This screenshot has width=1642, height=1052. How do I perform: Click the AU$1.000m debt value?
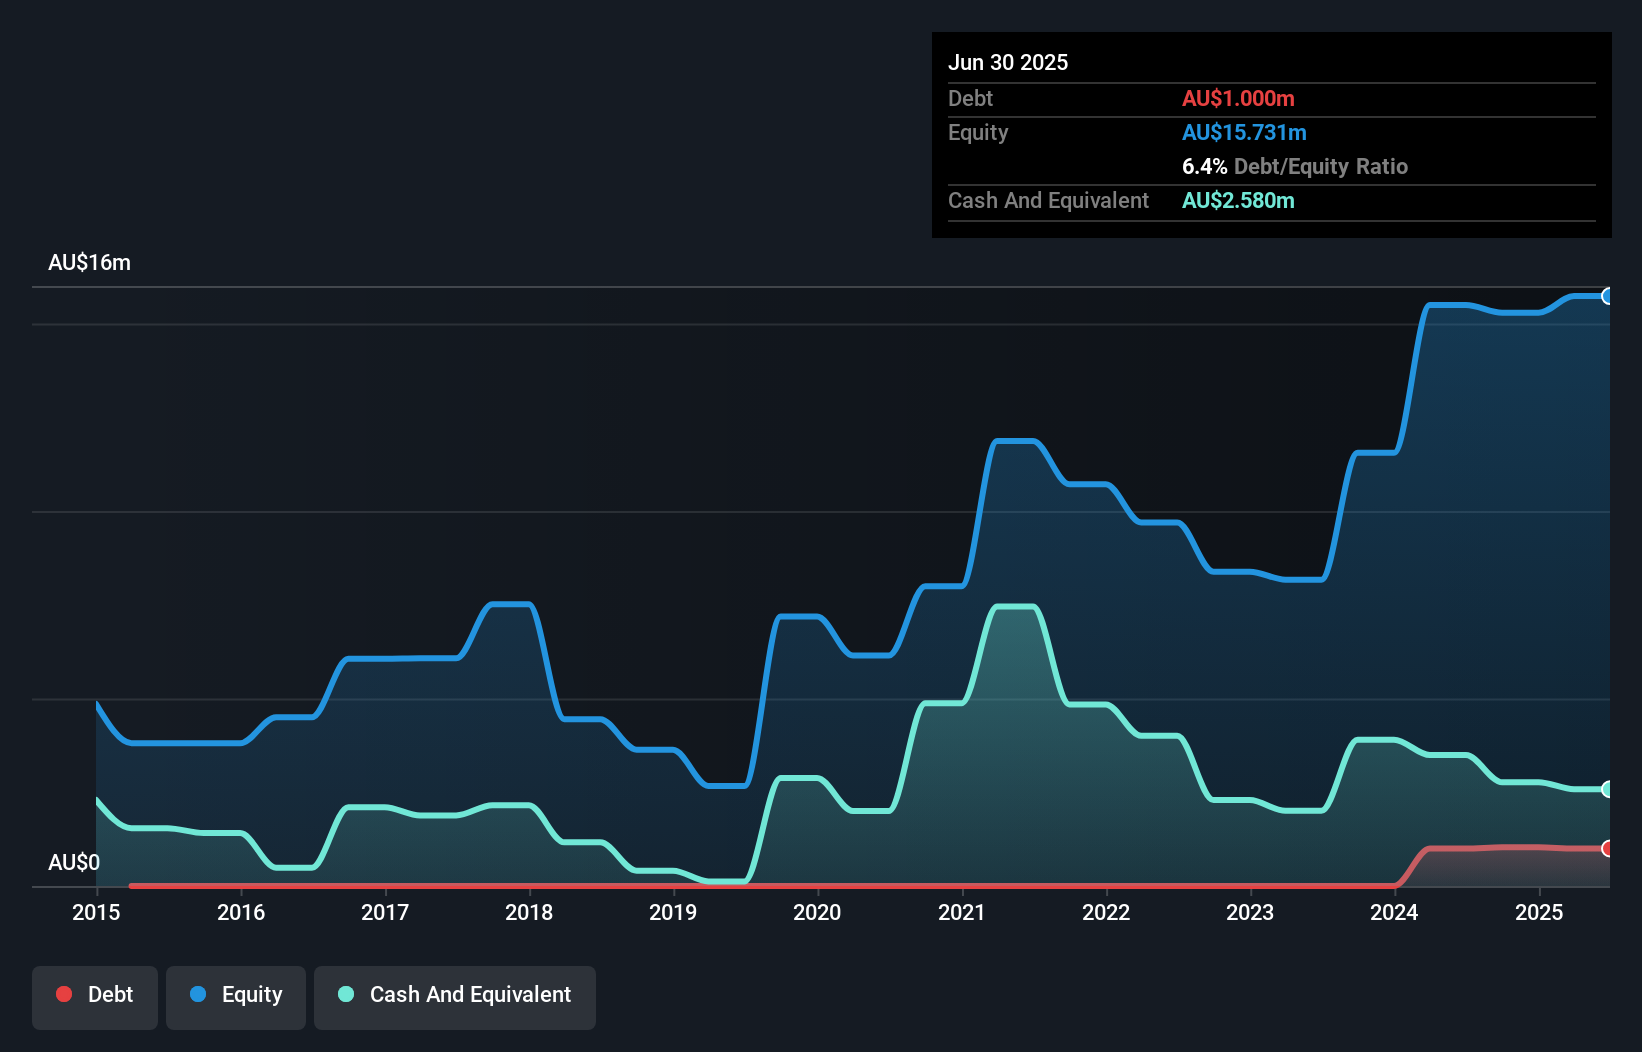point(1238,98)
